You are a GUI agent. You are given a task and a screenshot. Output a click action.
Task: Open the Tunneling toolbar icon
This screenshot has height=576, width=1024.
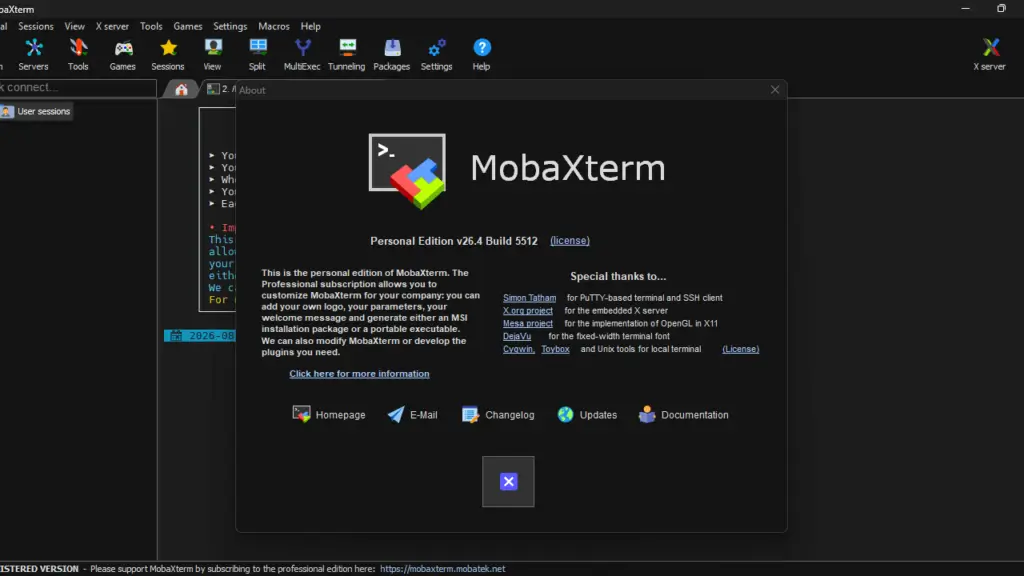(347, 48)
